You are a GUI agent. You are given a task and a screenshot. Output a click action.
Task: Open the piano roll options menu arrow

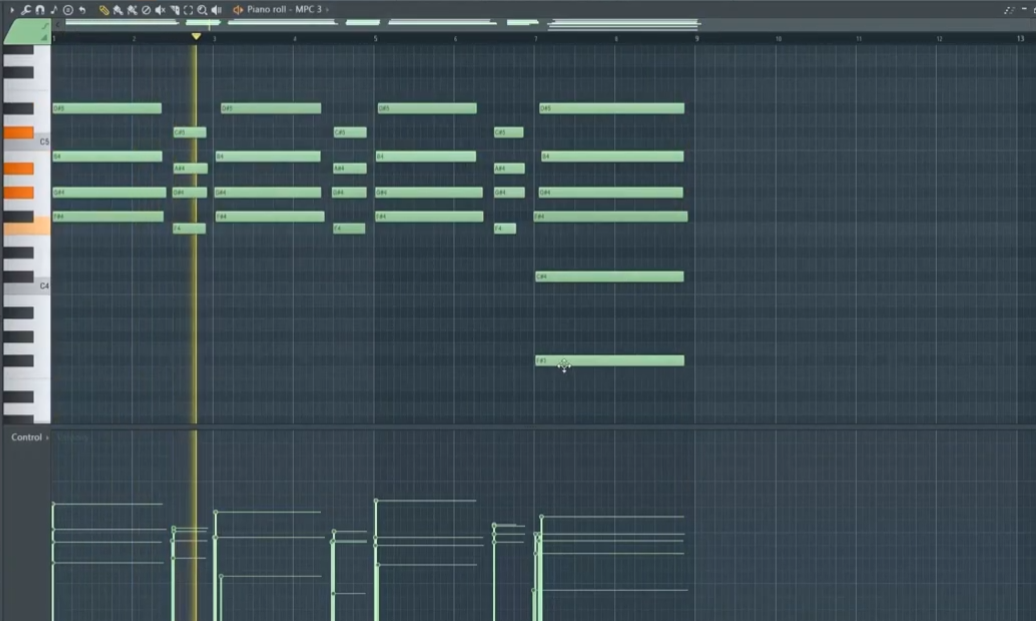tap(12, 10)
